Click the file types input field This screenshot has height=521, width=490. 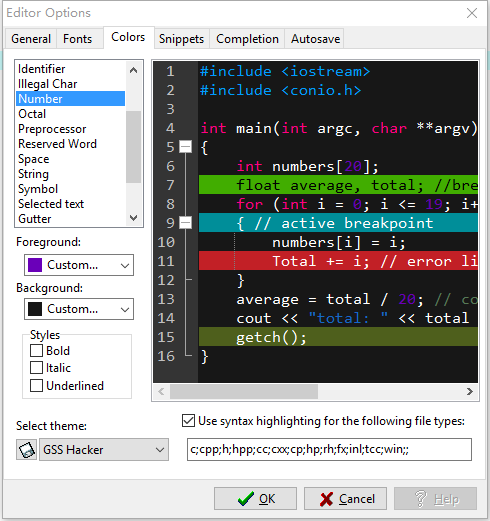[x=329, y=450]
